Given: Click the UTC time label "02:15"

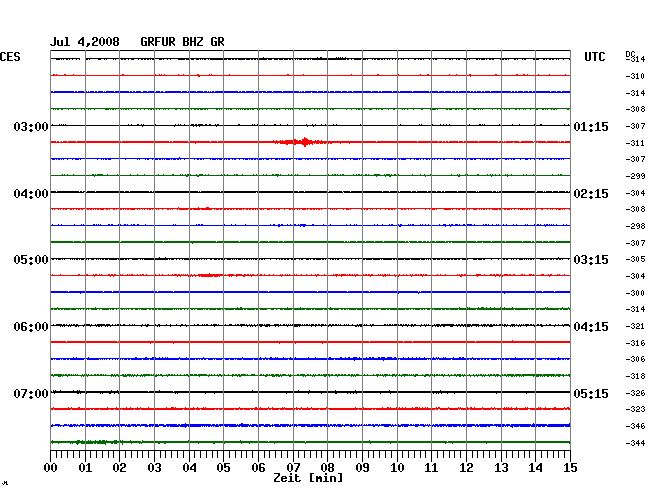Looking at the screenshot, I should [x=591, y=194].
